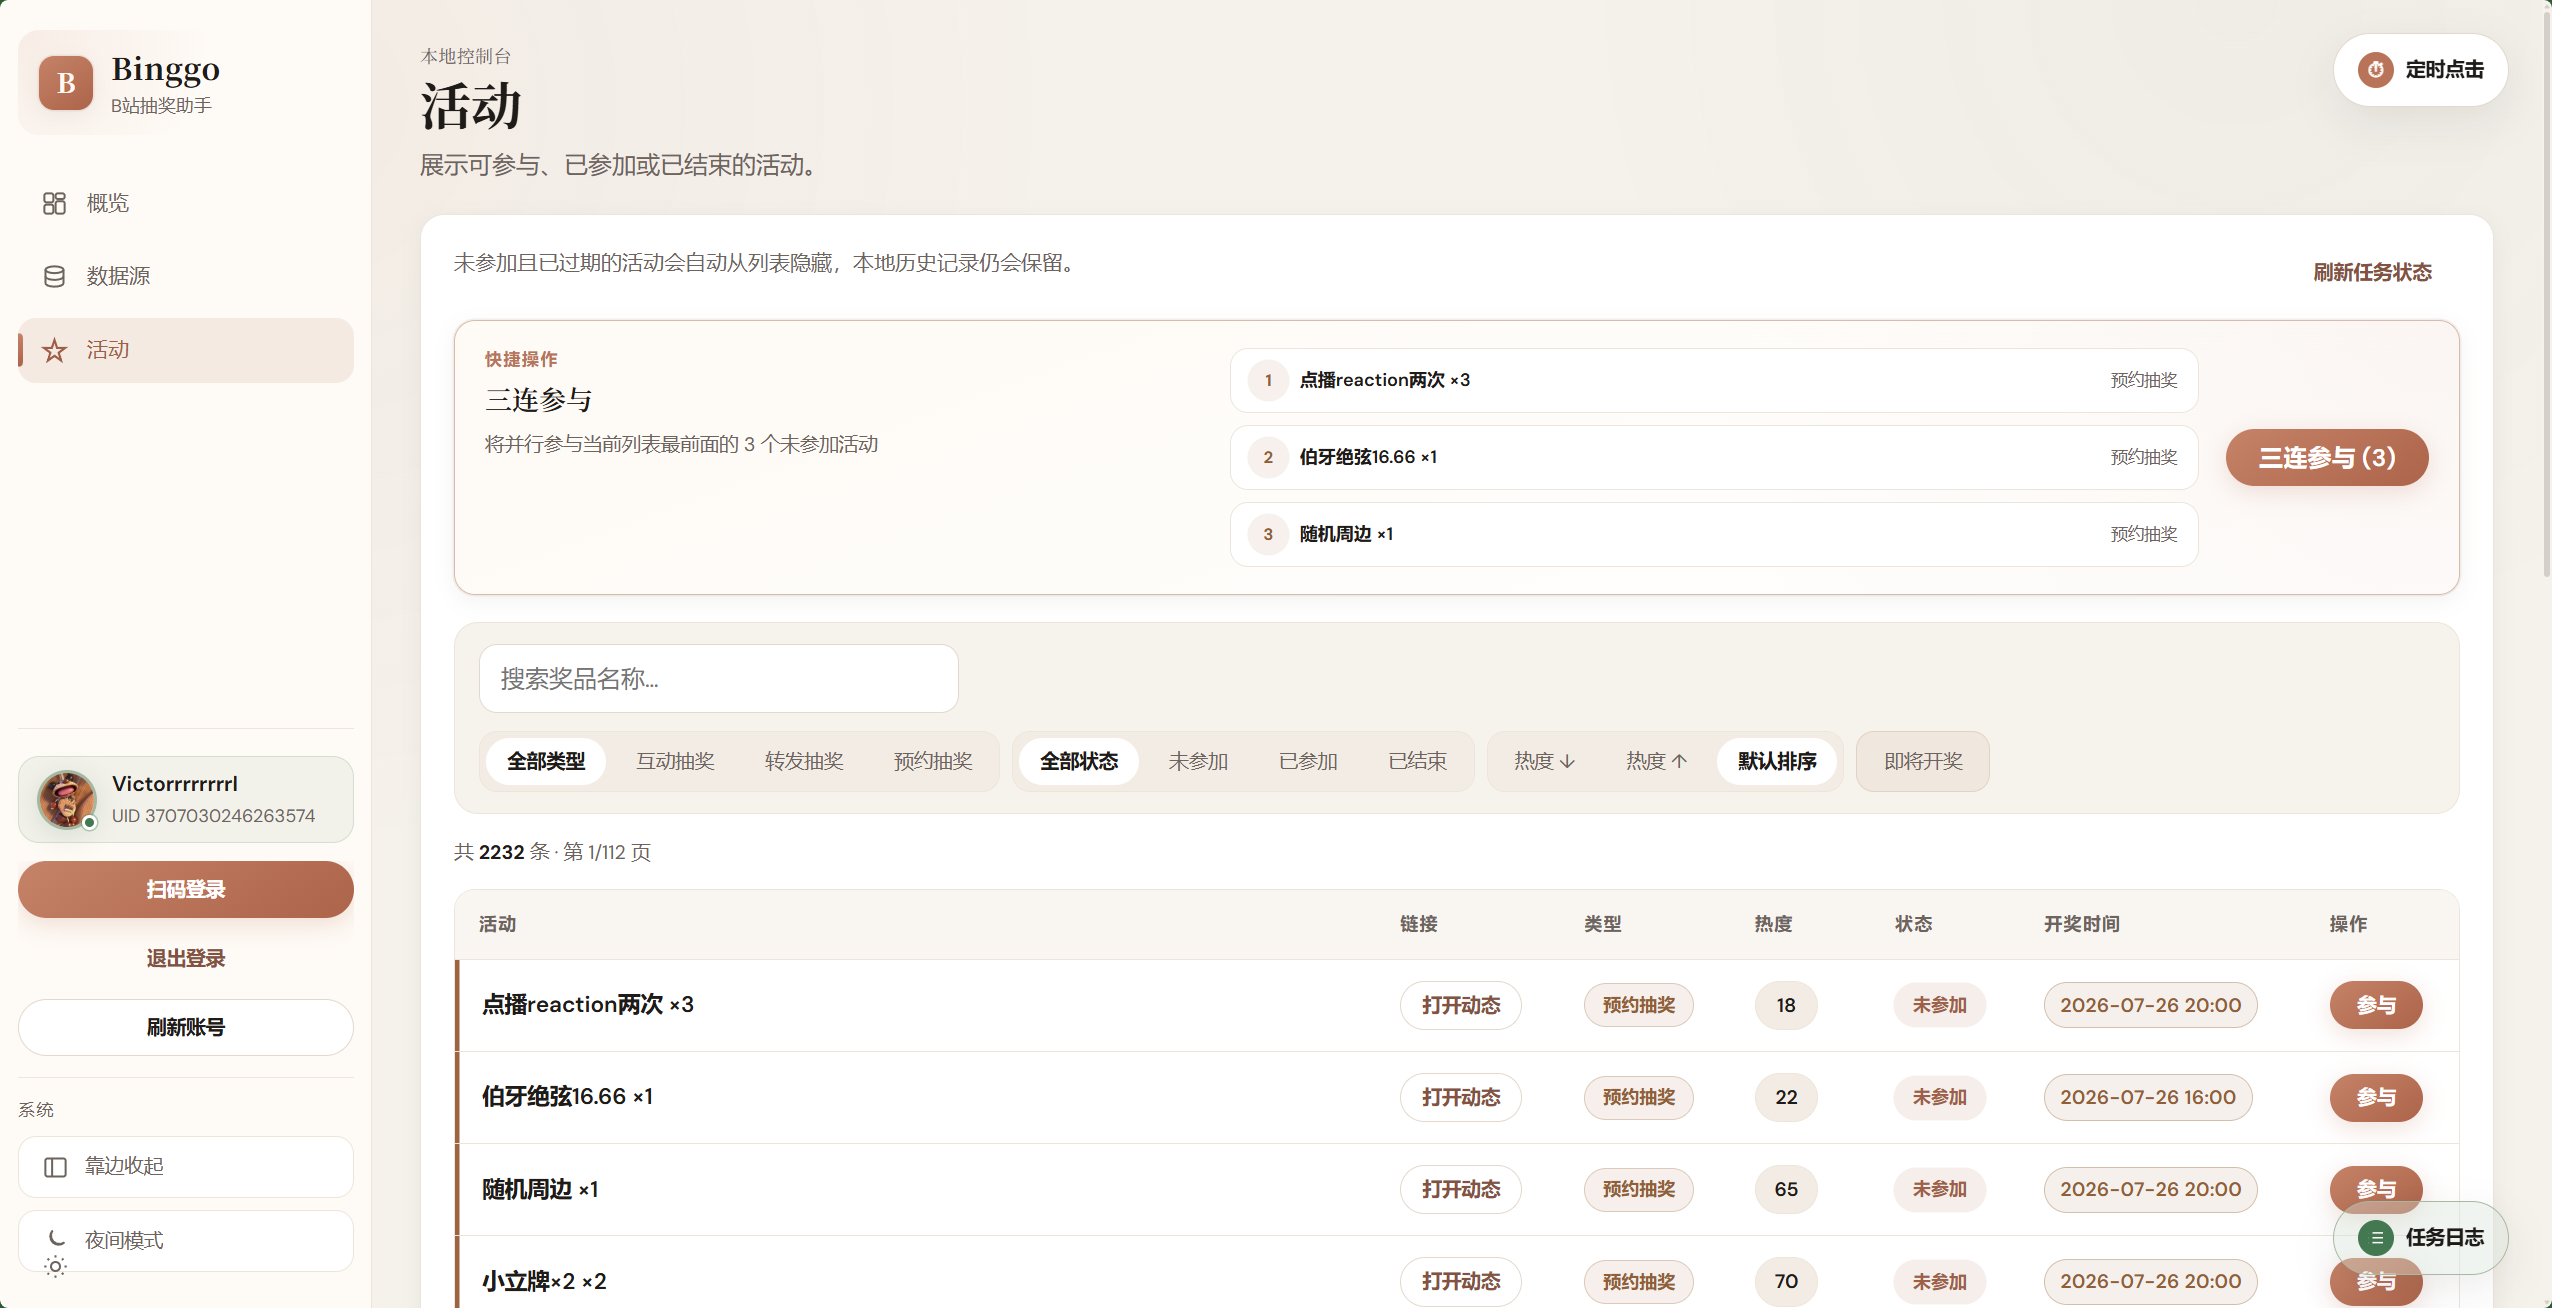Select the 活动 star icon
This screenshot has height=1308, width=2552.
[x=54, y=350]
